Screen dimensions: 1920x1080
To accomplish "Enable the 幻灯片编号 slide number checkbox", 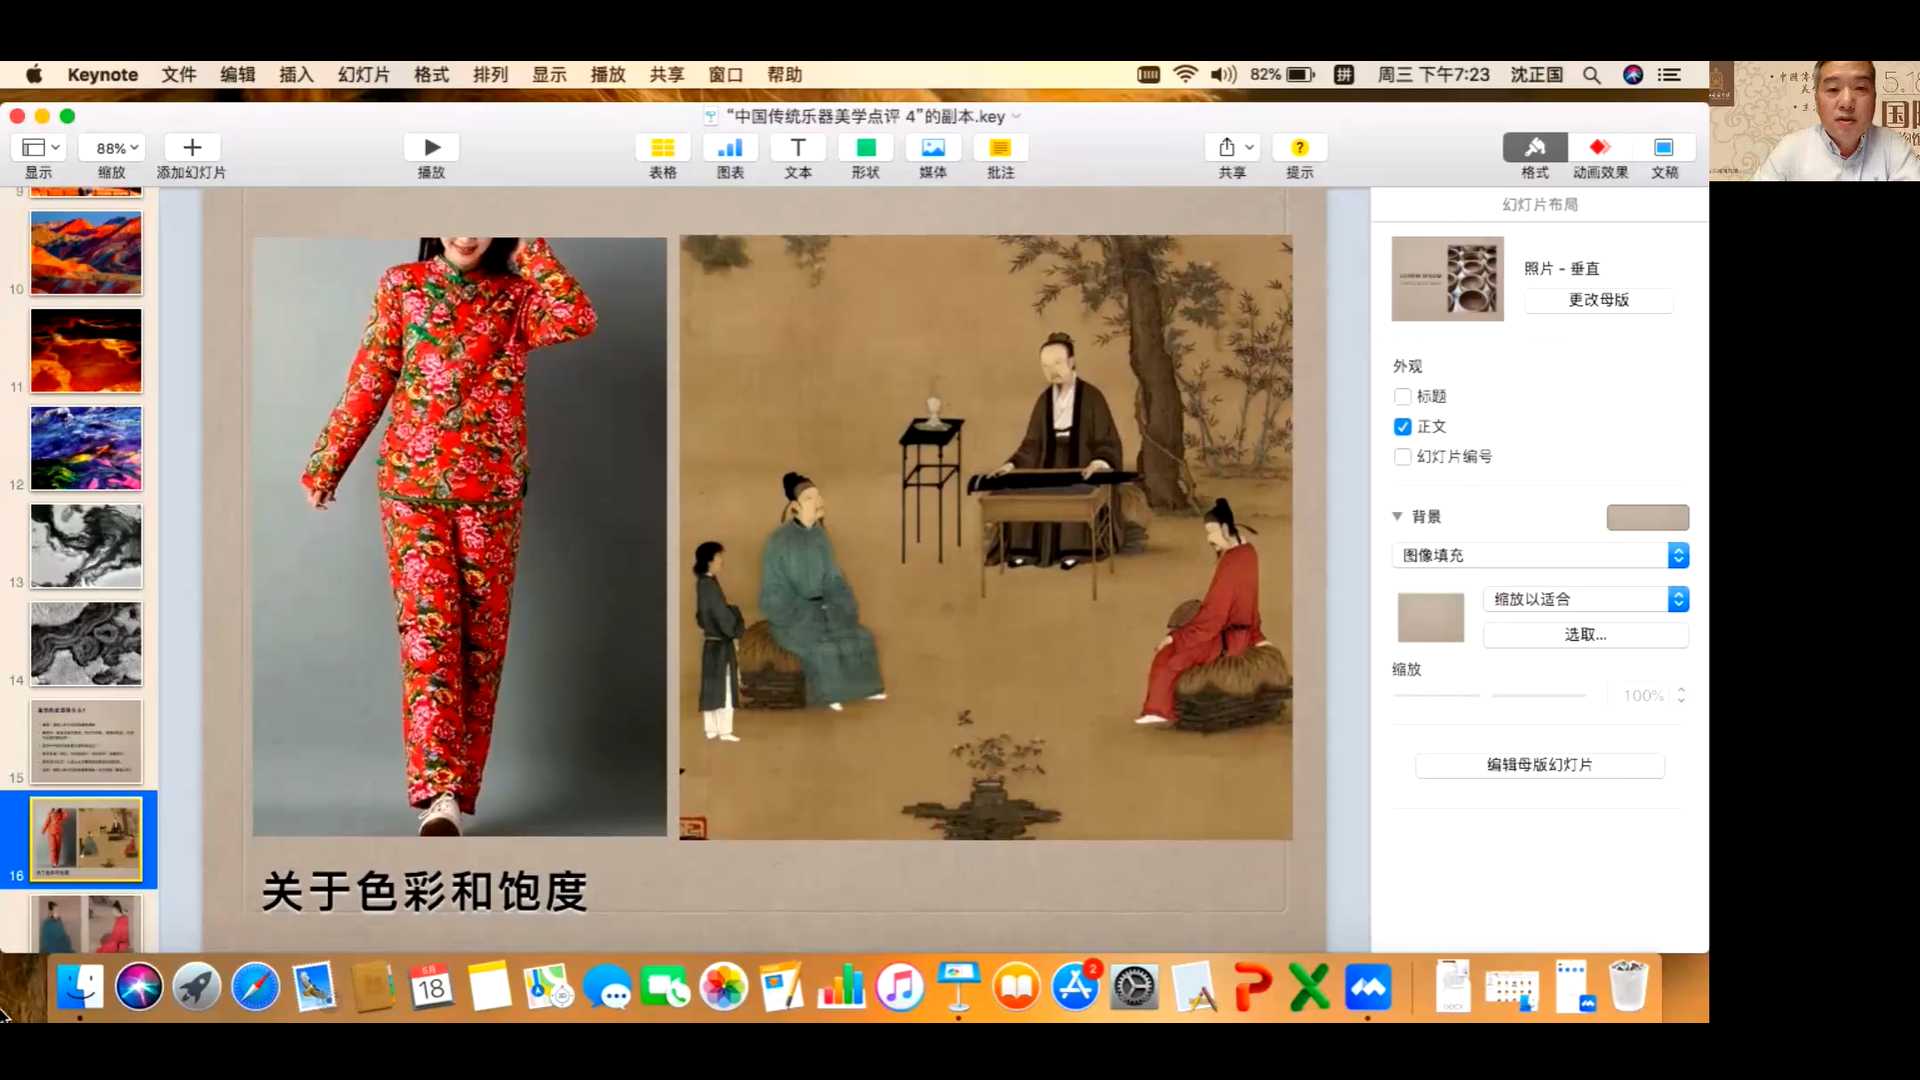I will point(1403,457).
